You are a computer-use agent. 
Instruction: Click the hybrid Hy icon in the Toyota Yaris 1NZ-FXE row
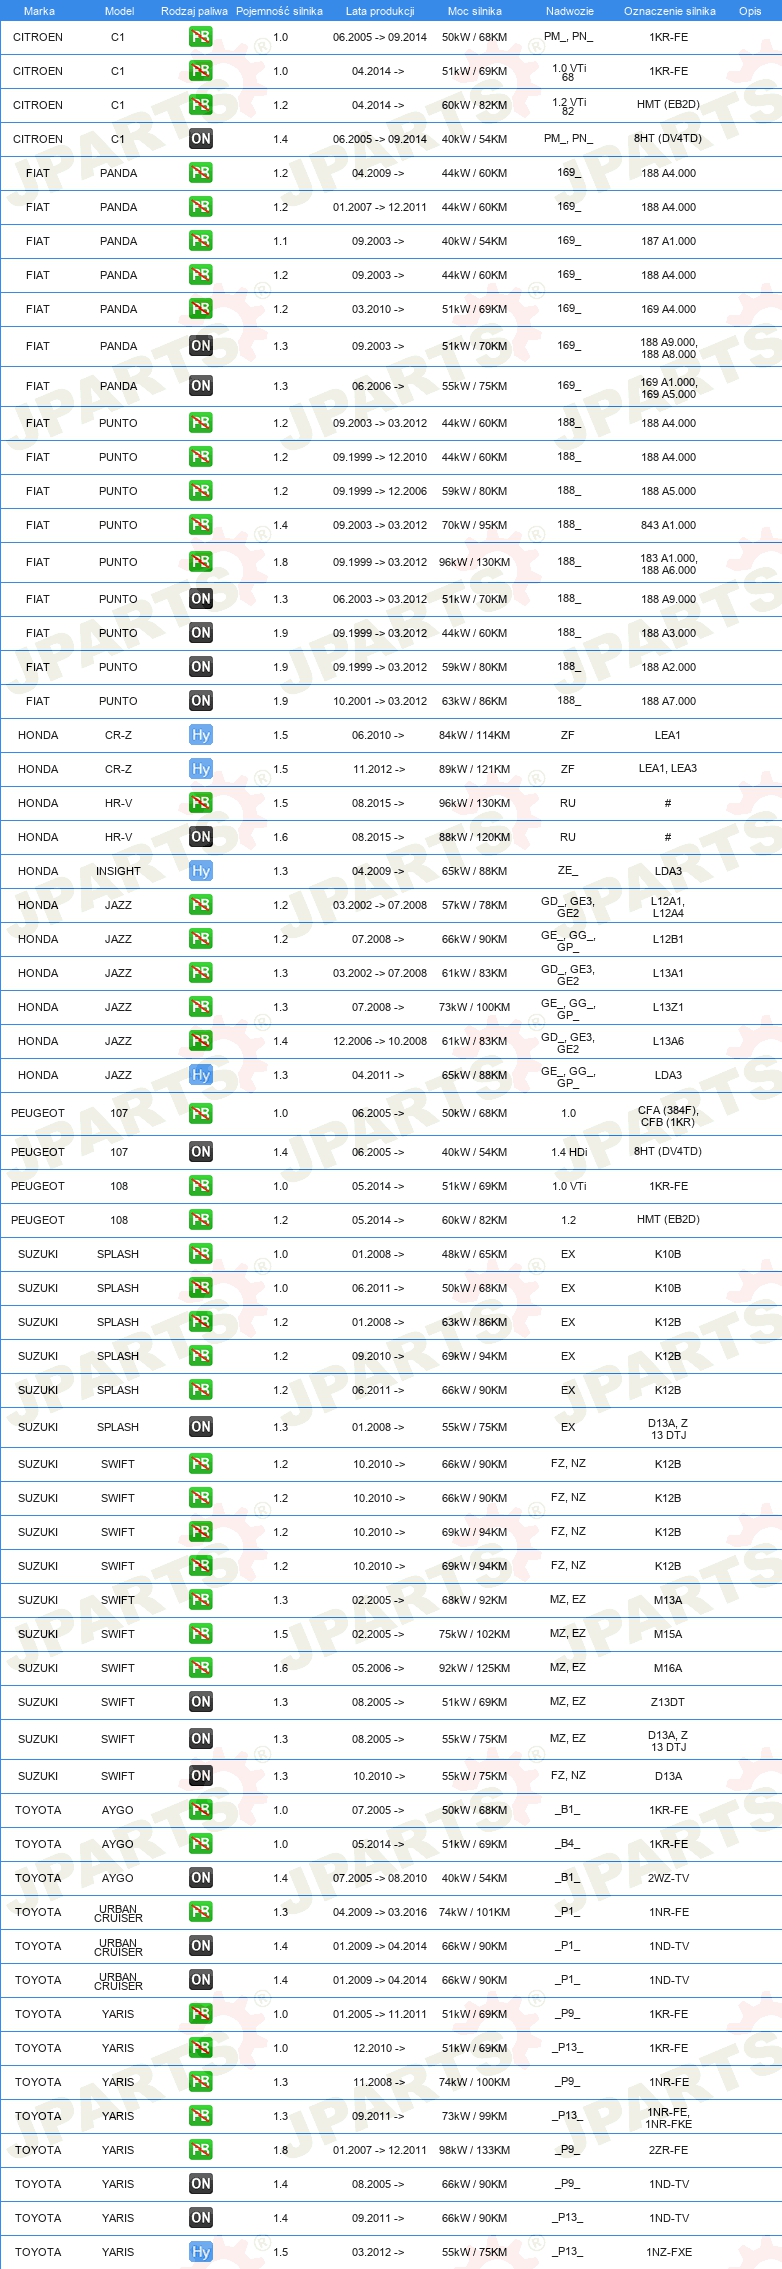coord(201,2252)
